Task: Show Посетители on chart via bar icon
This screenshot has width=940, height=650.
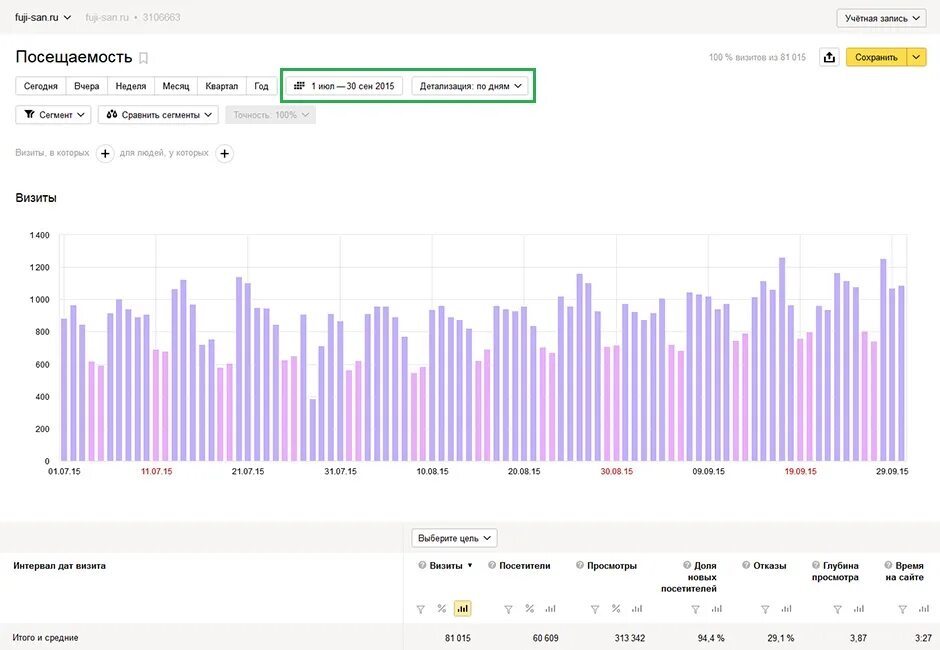Action: [550, 609]
